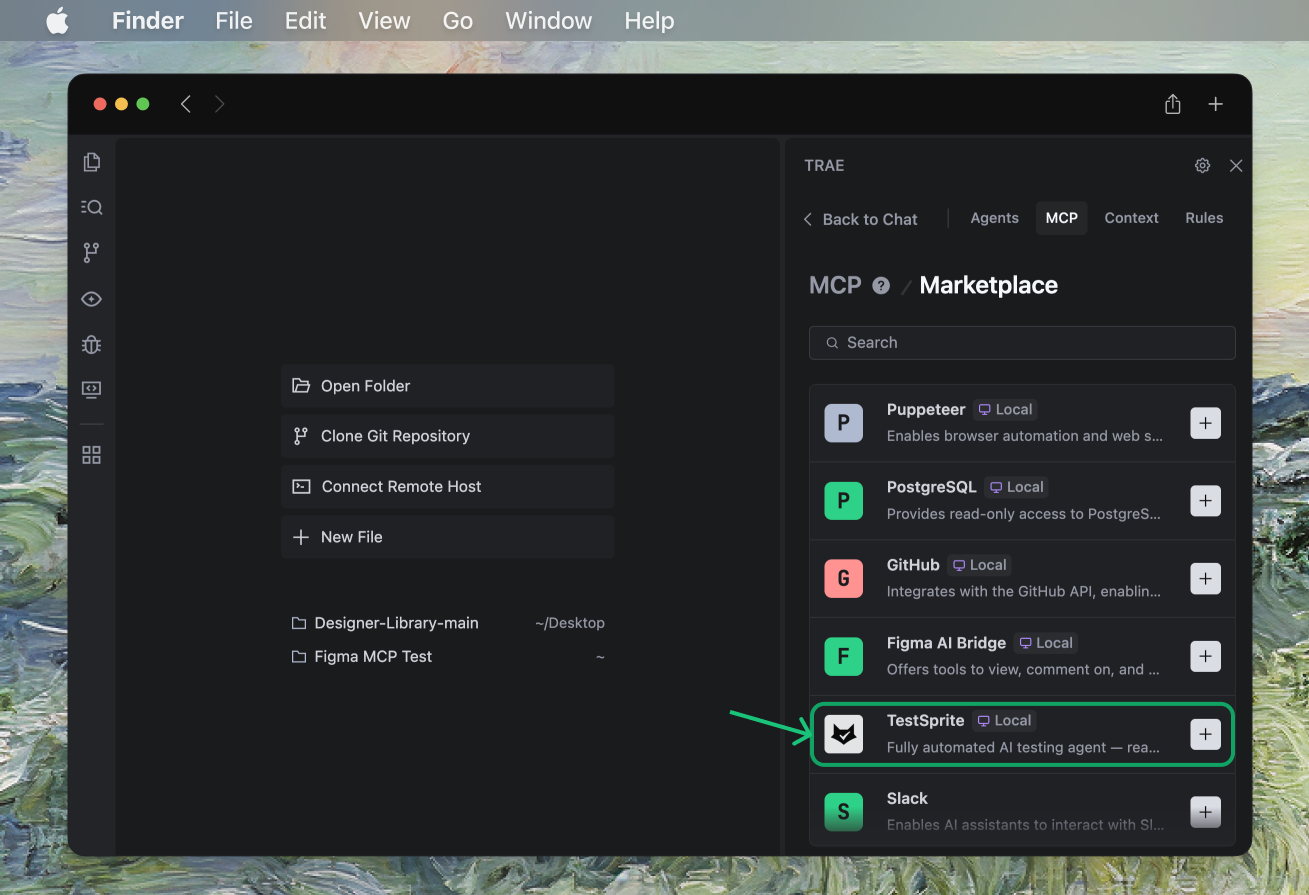Navigate back with the left chevron

[x=185, y=104]
